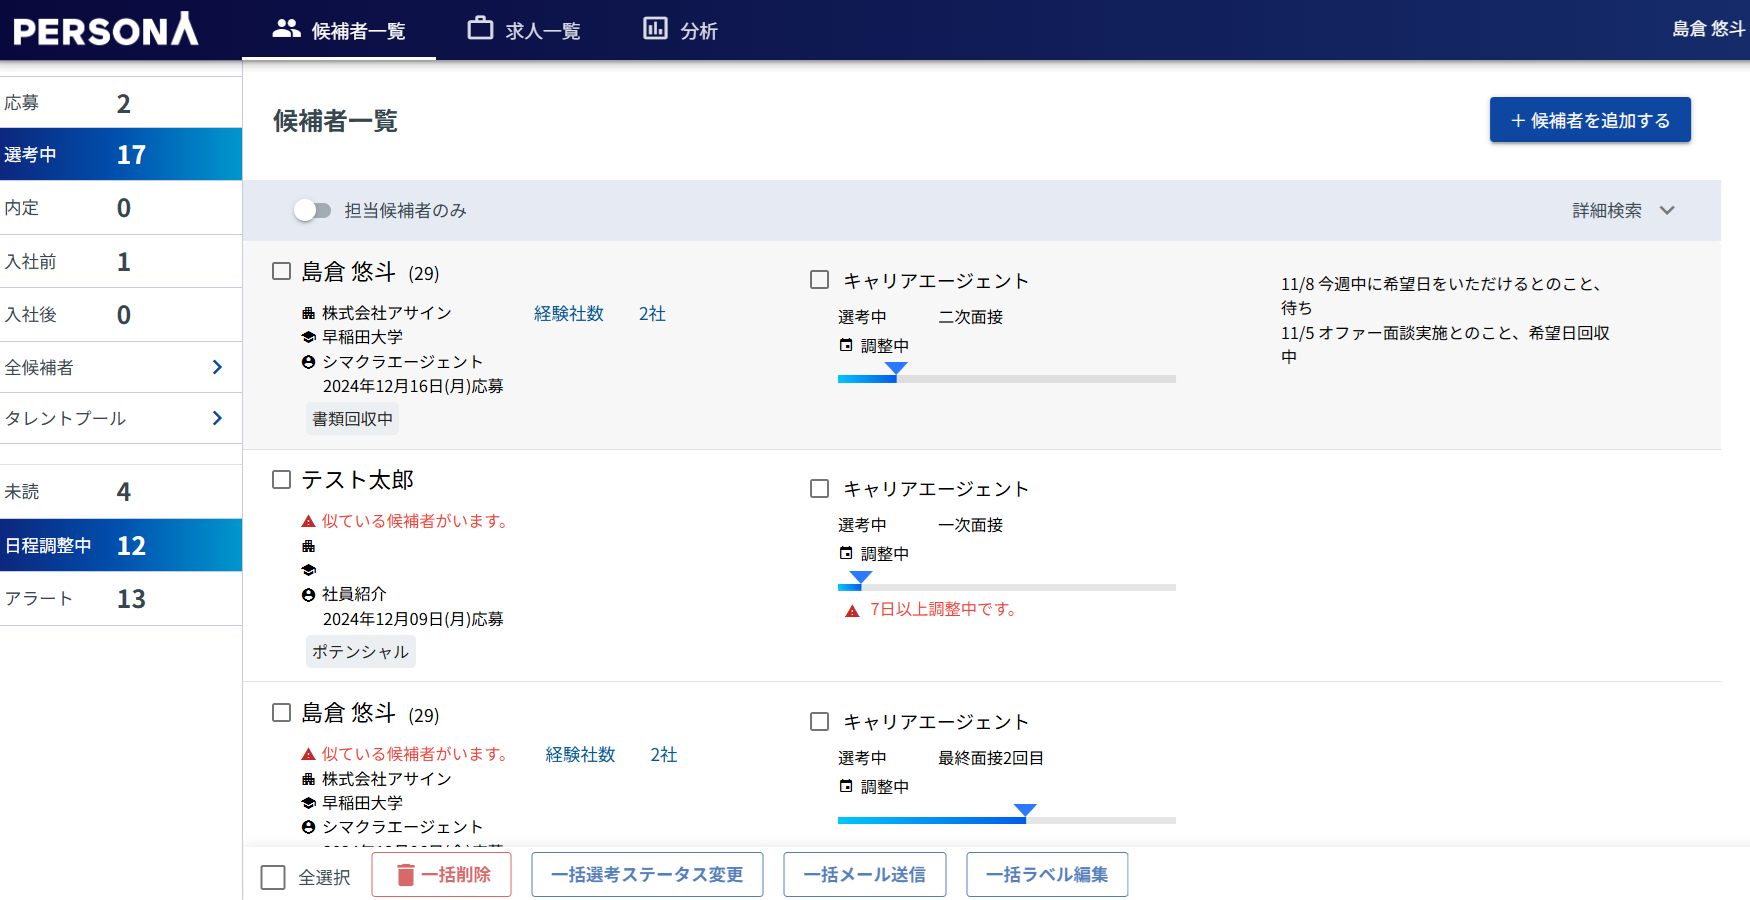Viewport: 1750px width, 900px height.
Task: Click the warning triangle under third 島倉 悠斗
Action: [x=309, y=754]
